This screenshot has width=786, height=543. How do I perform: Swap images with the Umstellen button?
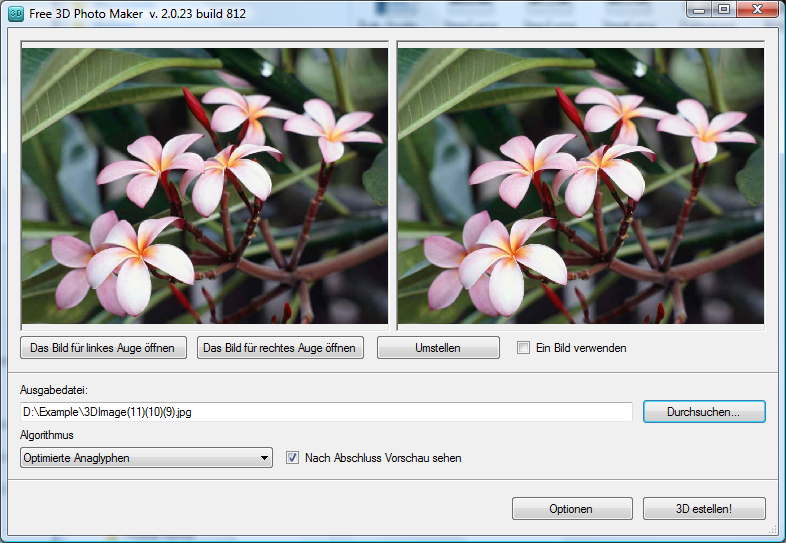tap(438, 347)
